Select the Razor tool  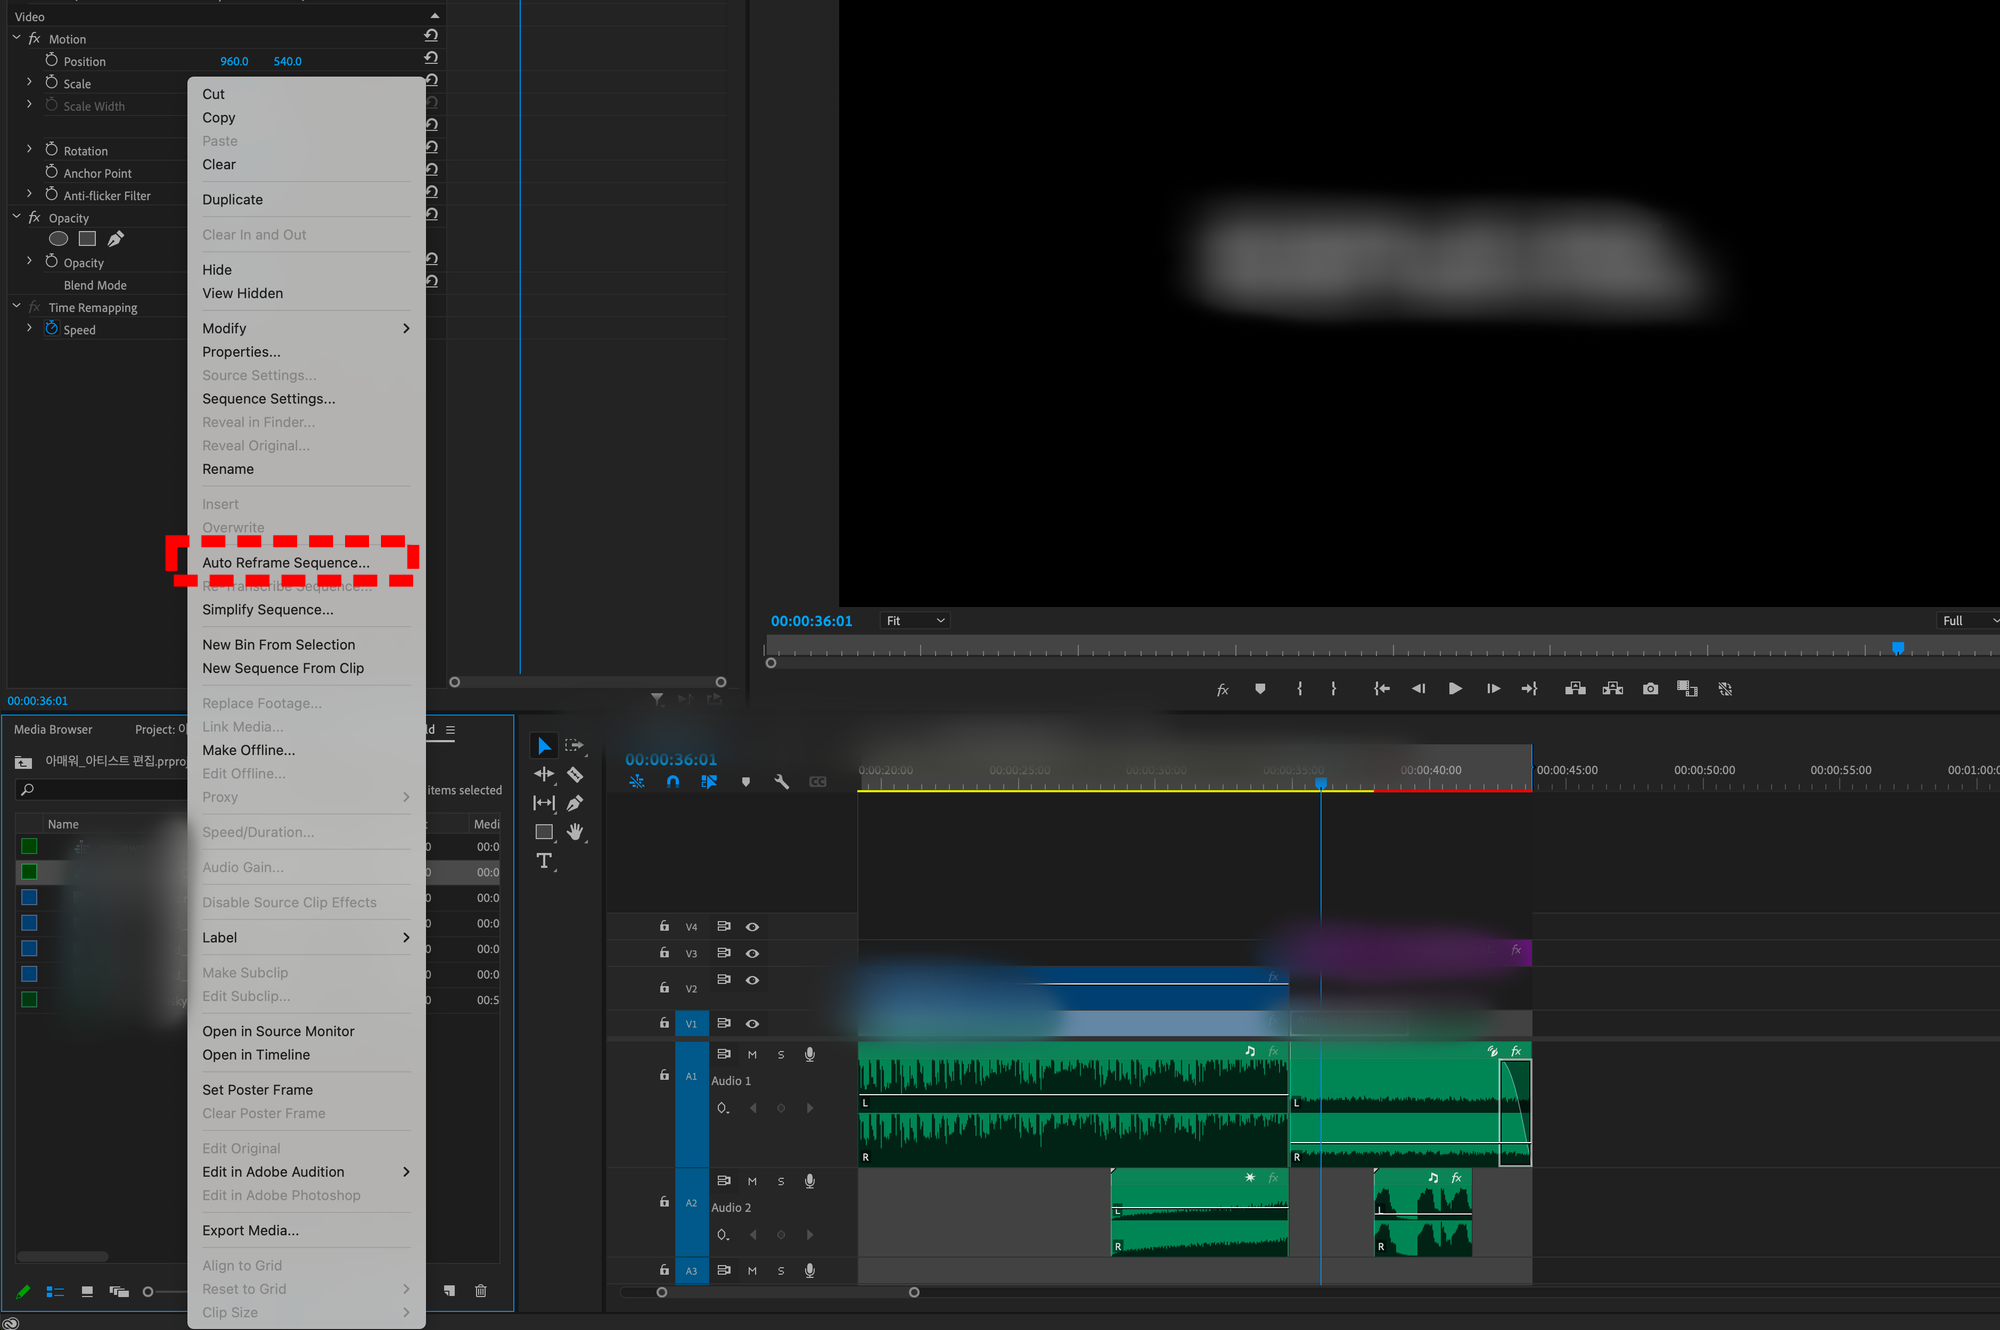pyautogui.click(x=575, y=774)
